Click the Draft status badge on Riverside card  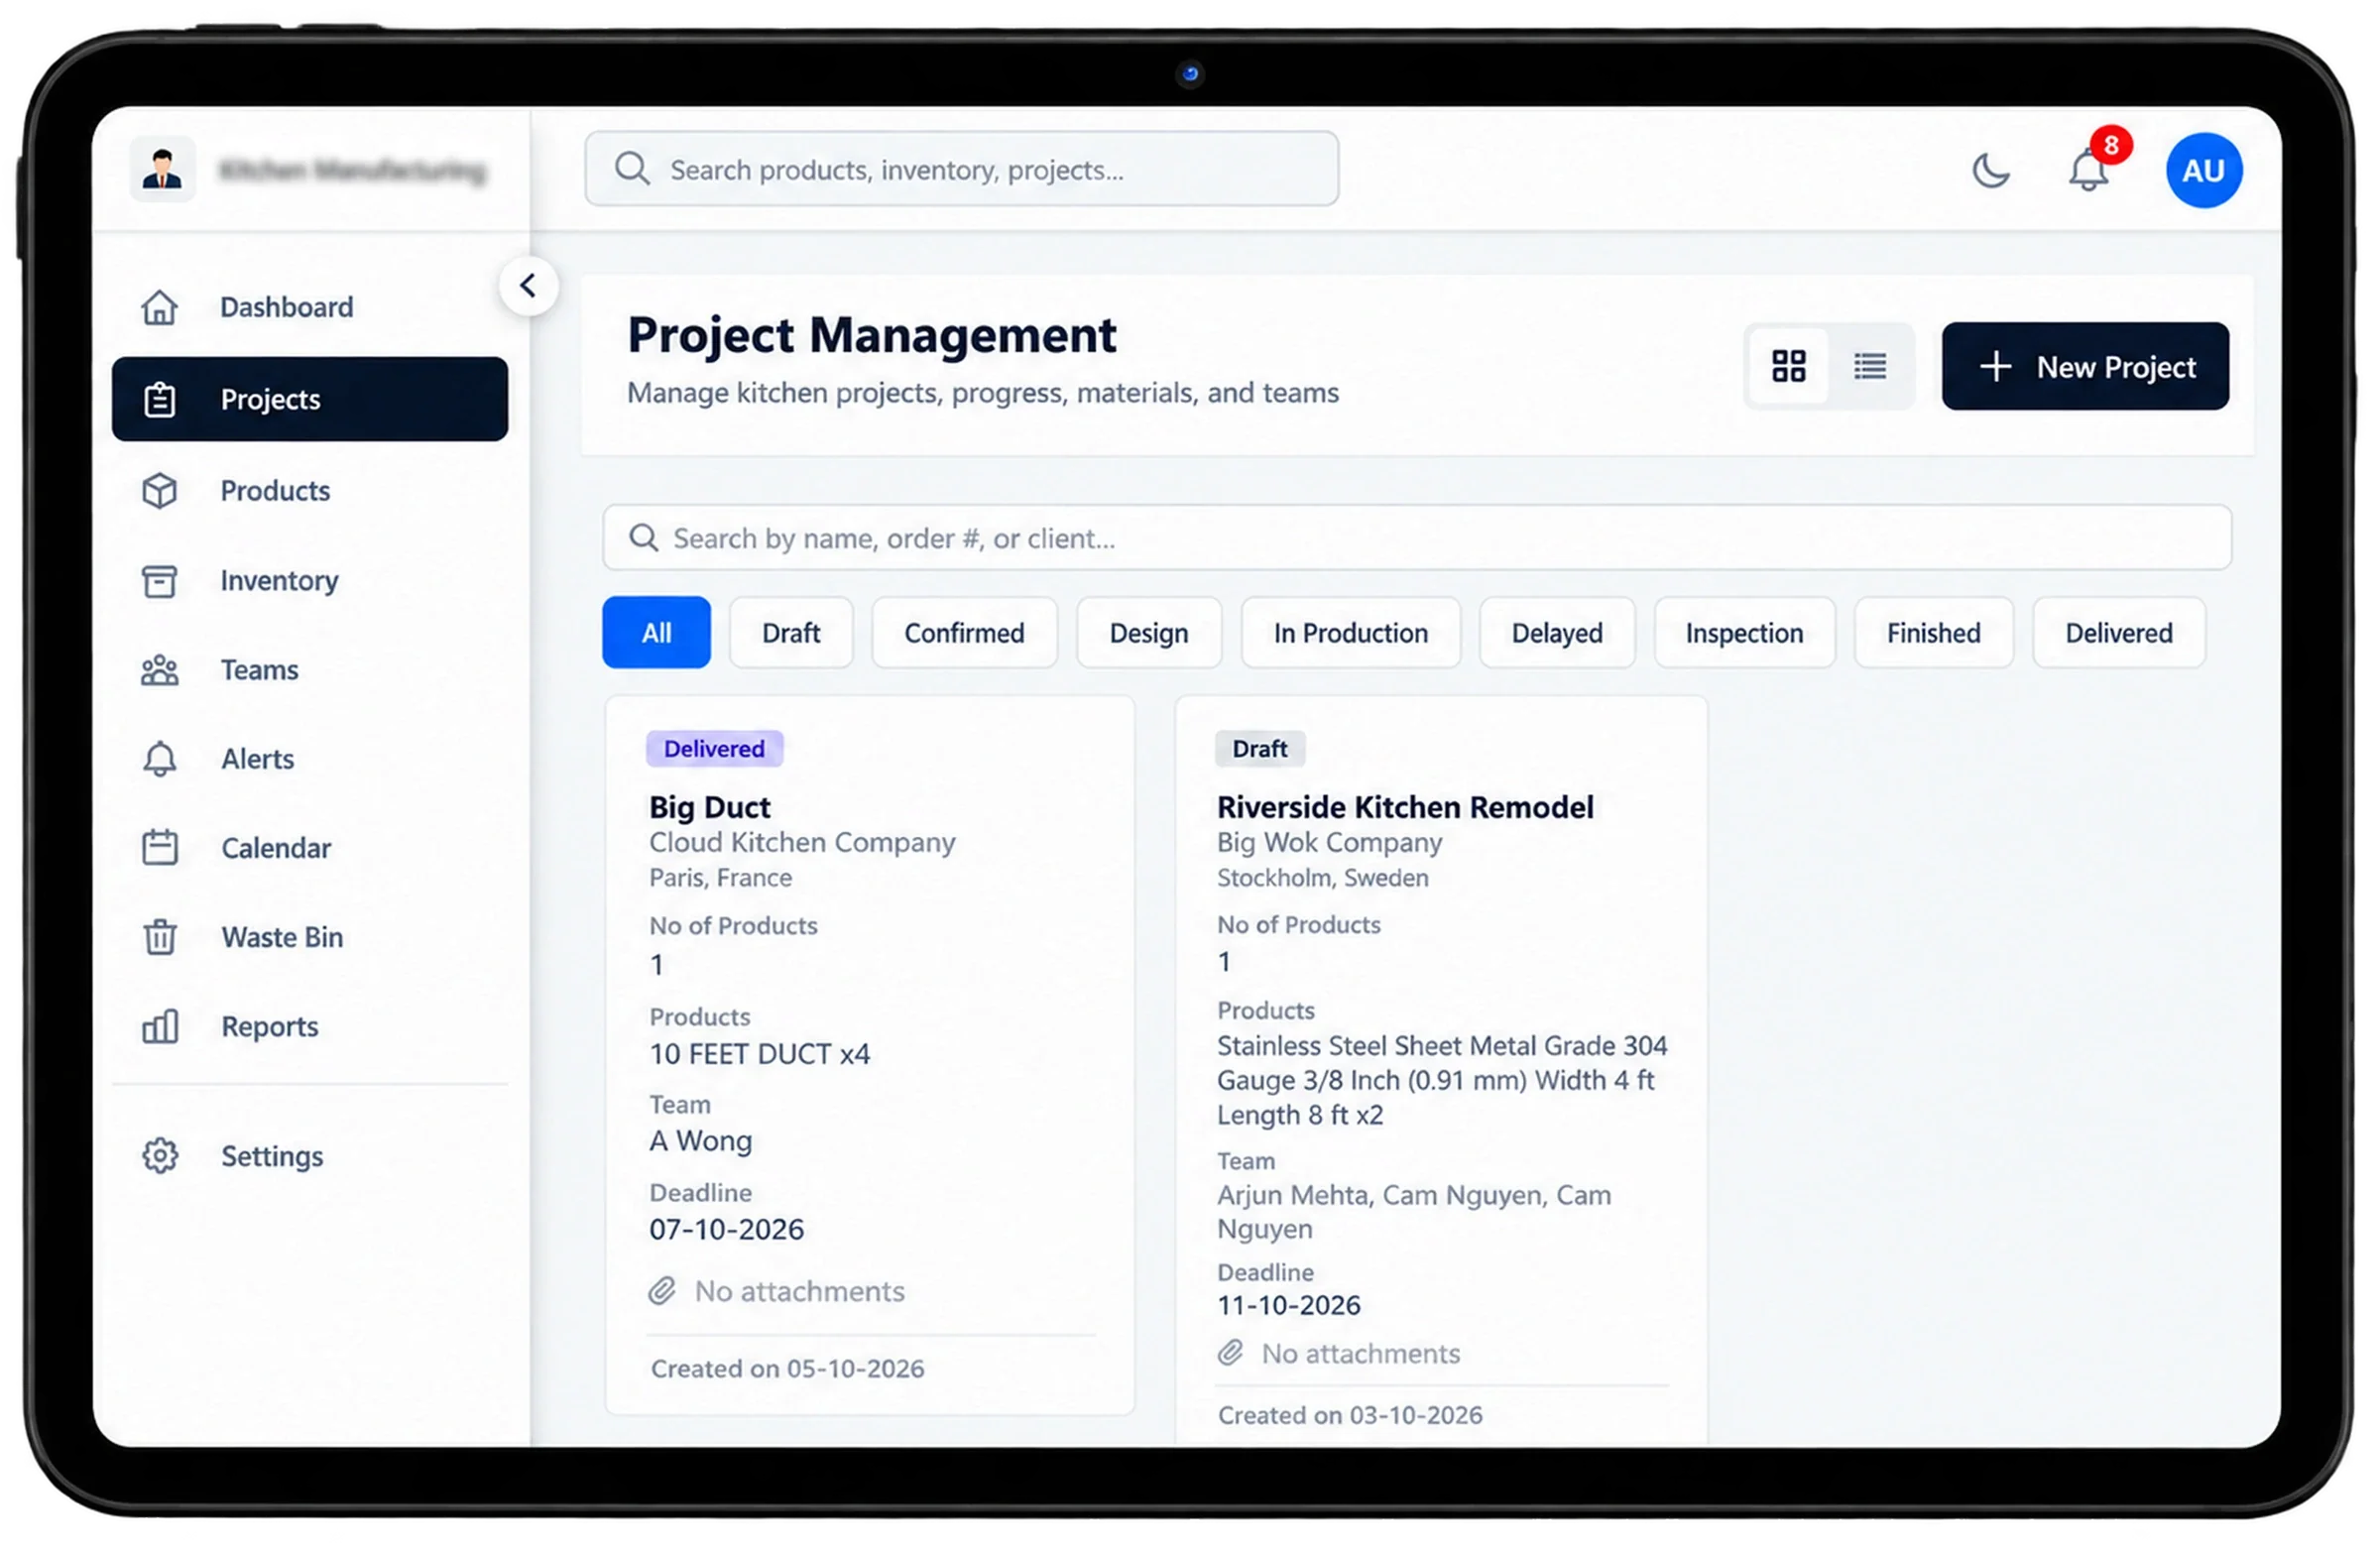(1259, 749)
